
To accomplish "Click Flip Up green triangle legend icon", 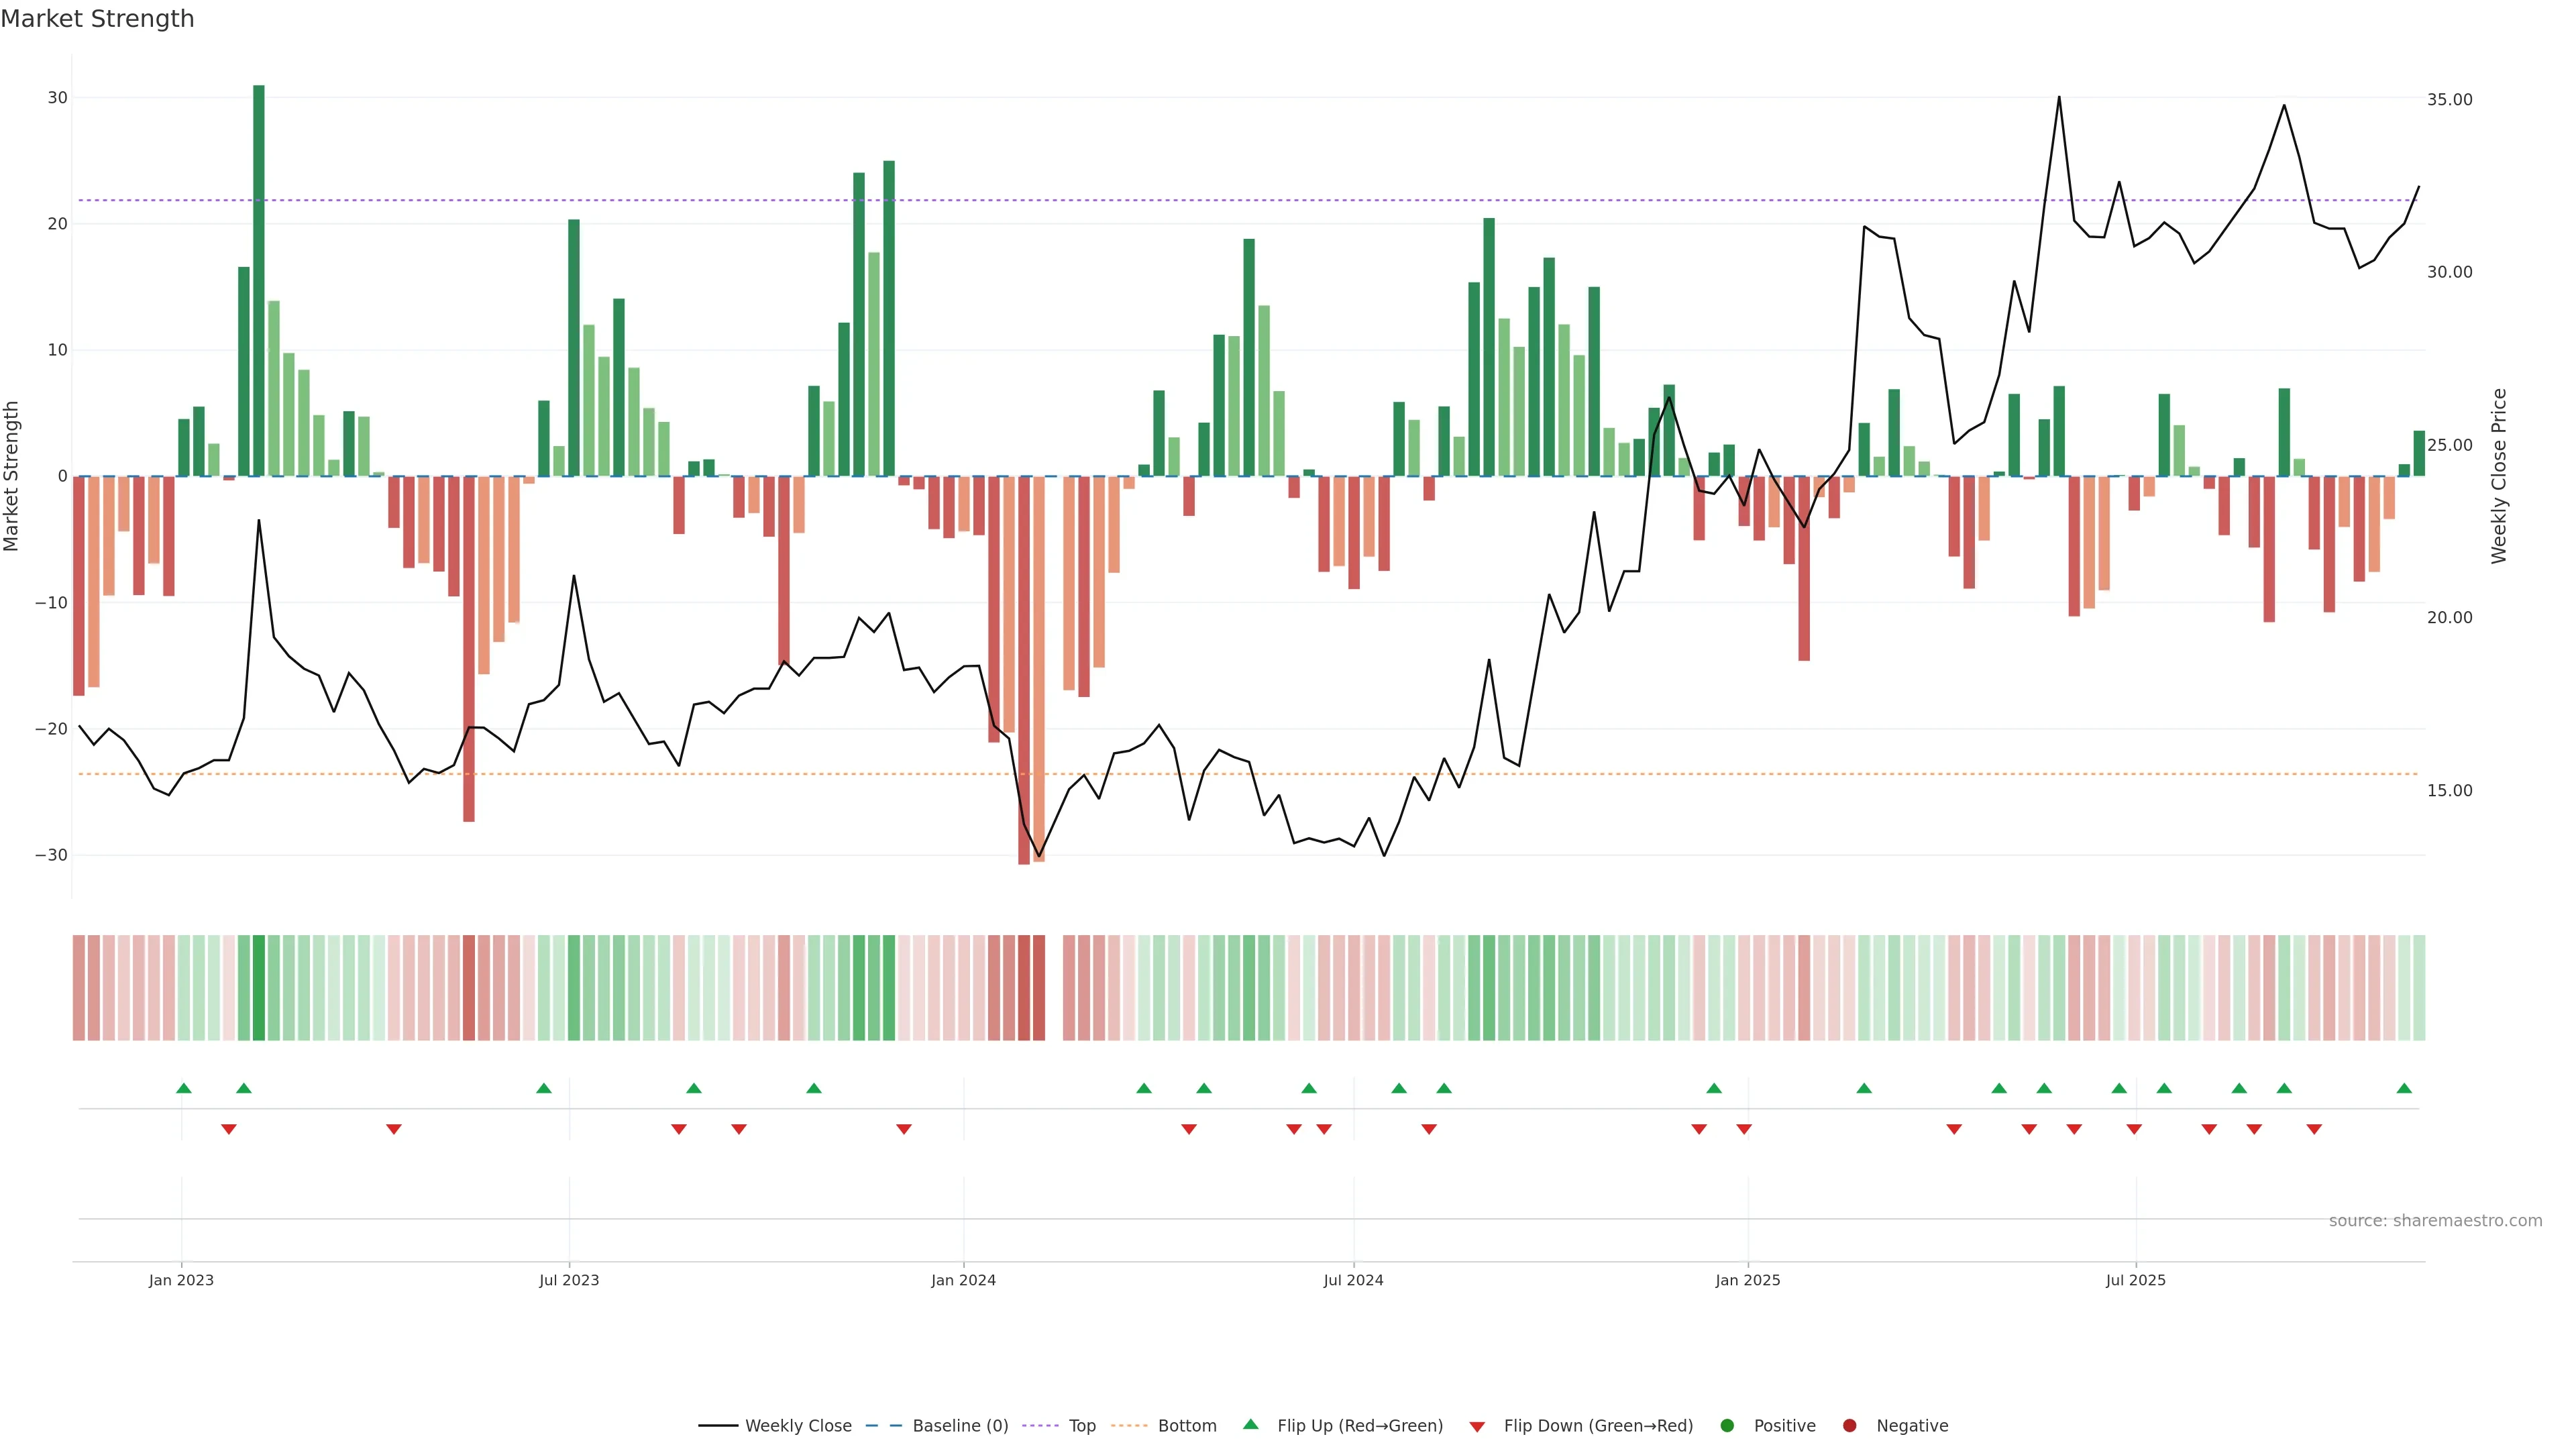I will point(1250,1424).
